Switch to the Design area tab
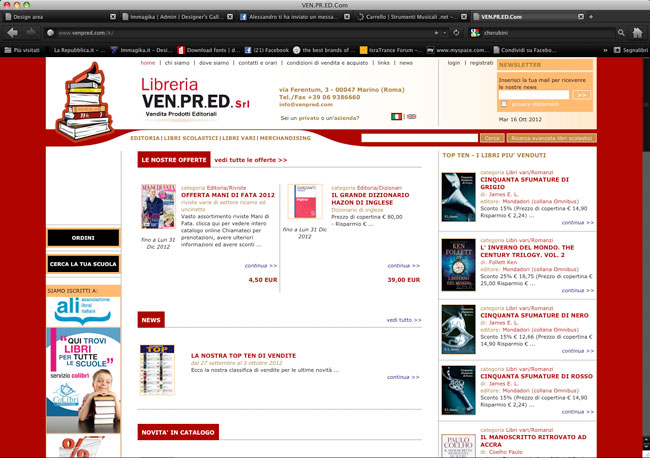Screen dimensions: 650x458 click(x=58, y=17)
